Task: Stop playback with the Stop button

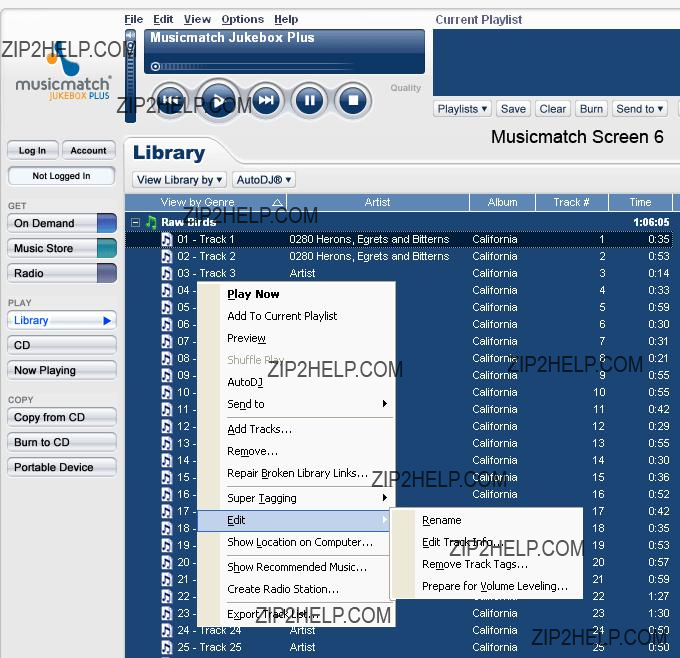Action: coord(353,101)
